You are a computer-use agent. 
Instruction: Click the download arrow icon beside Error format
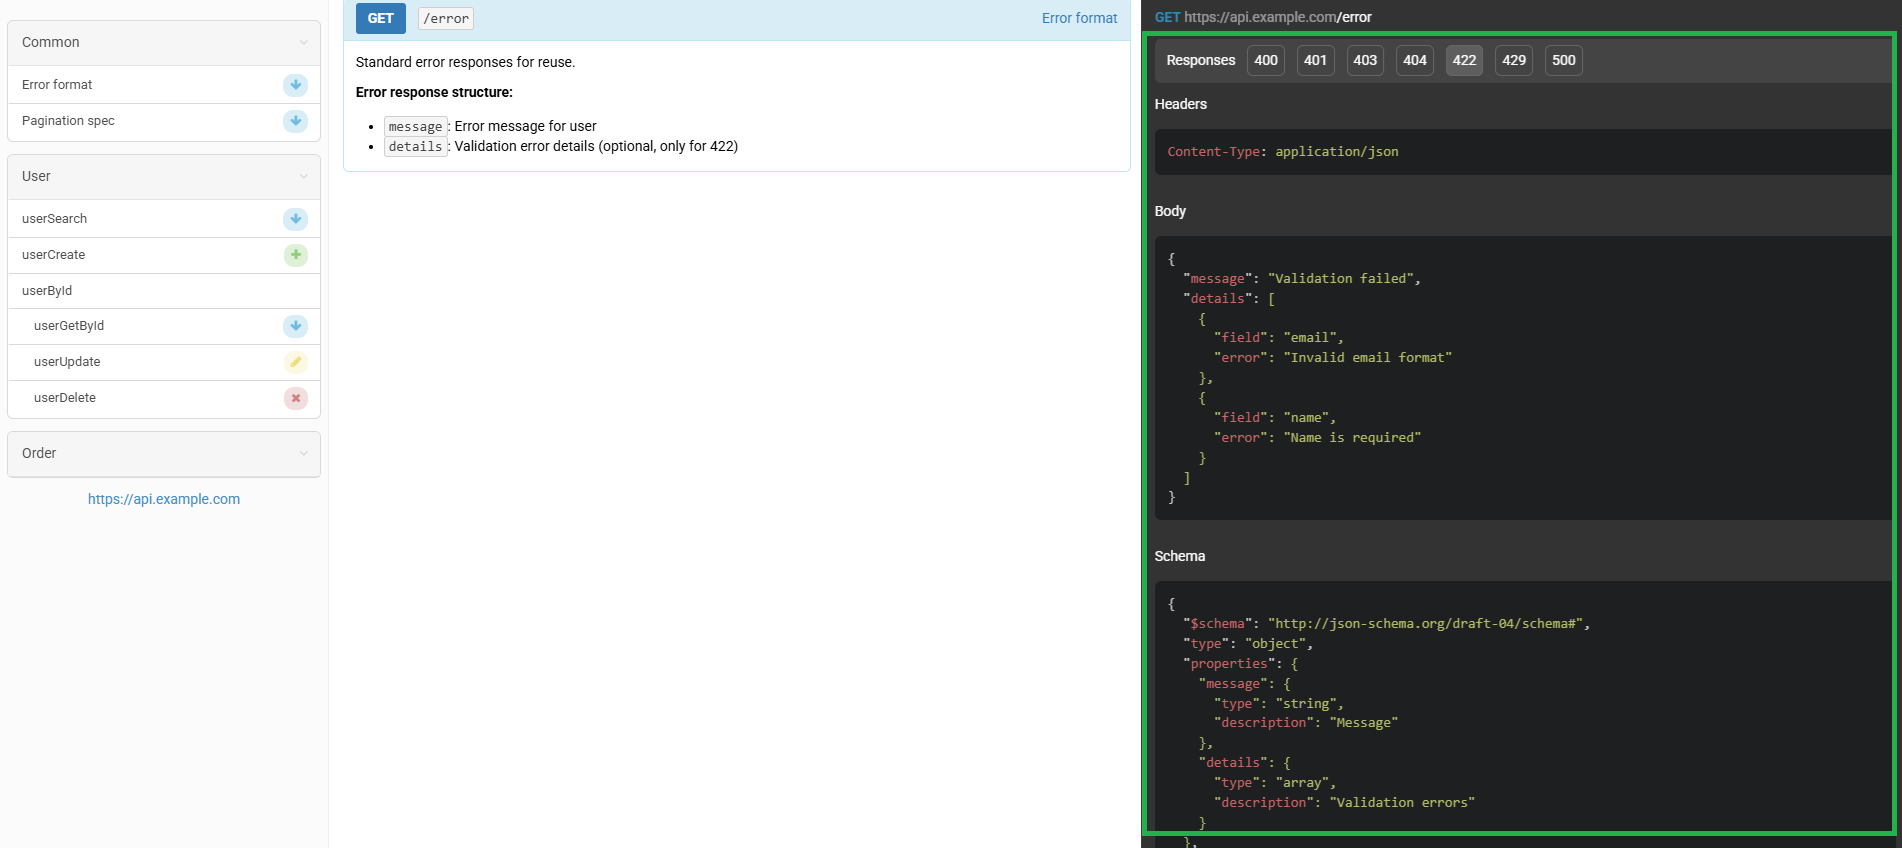[x=295, y=85]
